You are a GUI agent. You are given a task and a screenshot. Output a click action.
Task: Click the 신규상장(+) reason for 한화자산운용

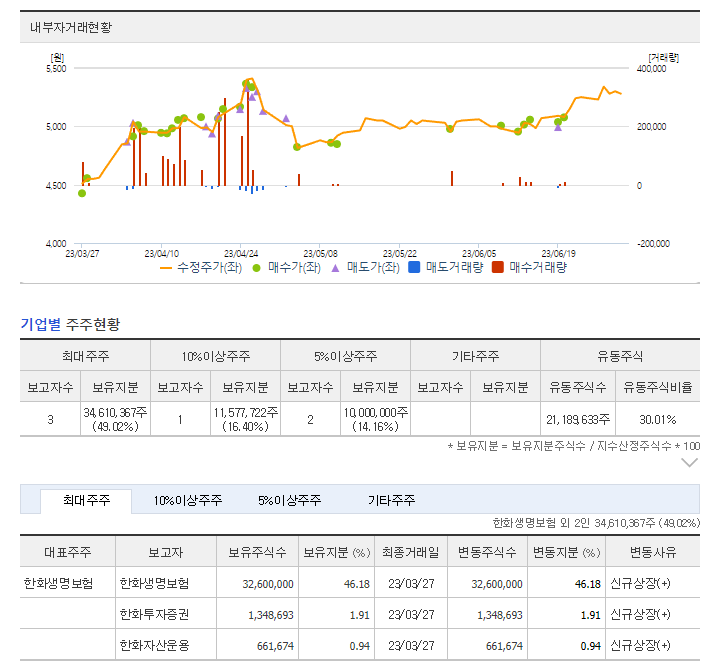(640, 645)
